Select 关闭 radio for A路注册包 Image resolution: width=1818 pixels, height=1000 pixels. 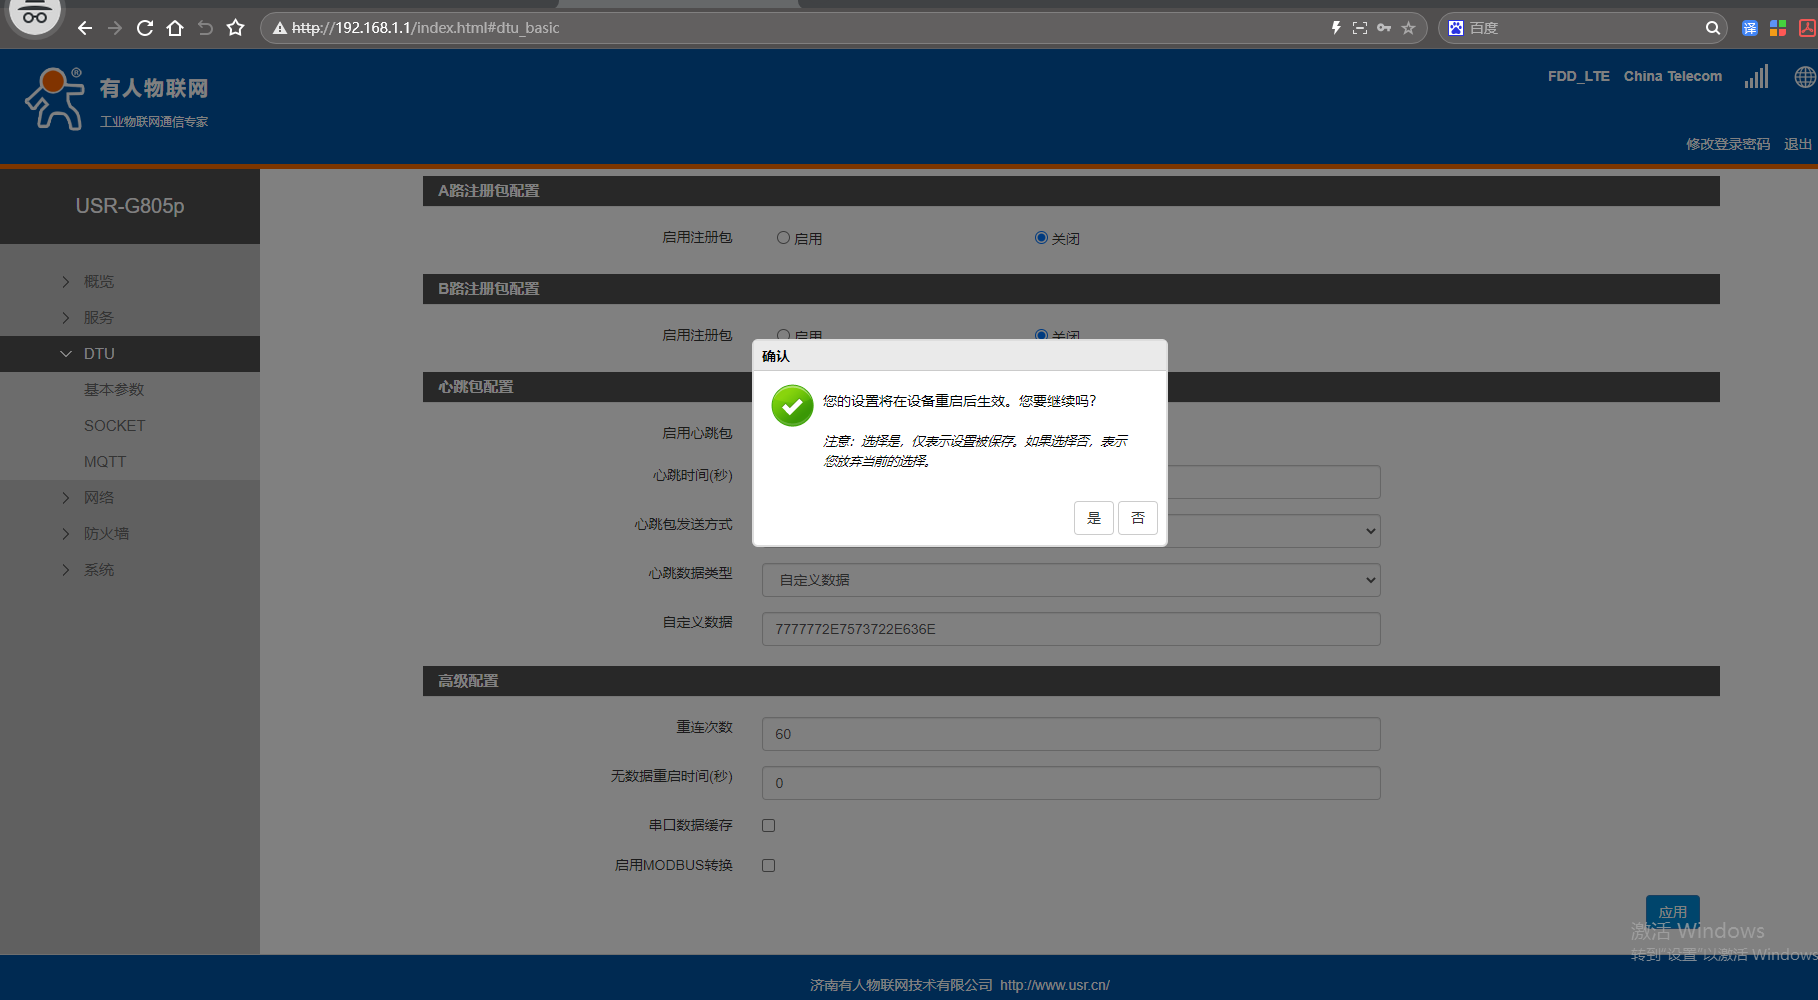pos(1041,238)
